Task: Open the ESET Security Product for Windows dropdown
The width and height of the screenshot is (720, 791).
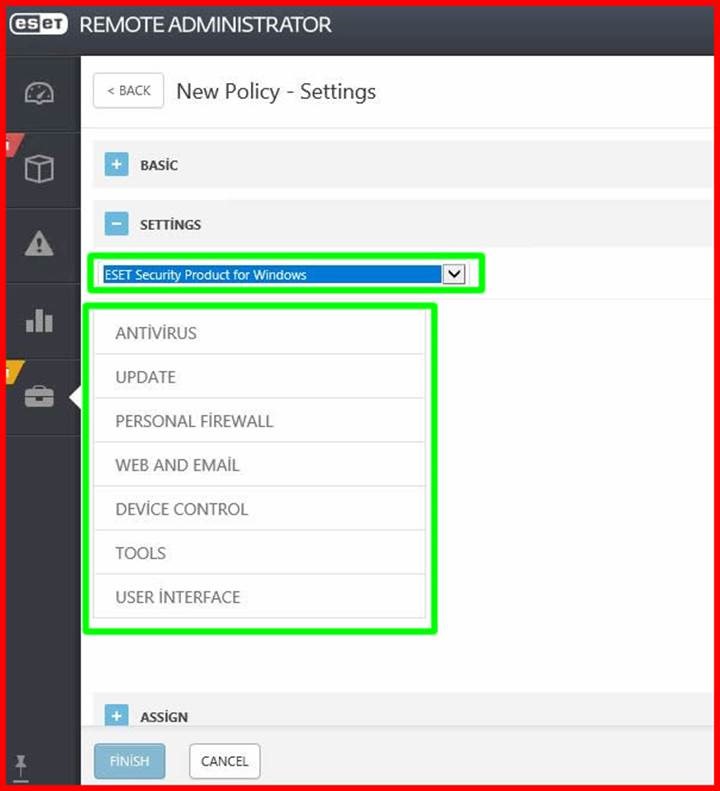Action: pyautogui.click(x=284, y=274)
